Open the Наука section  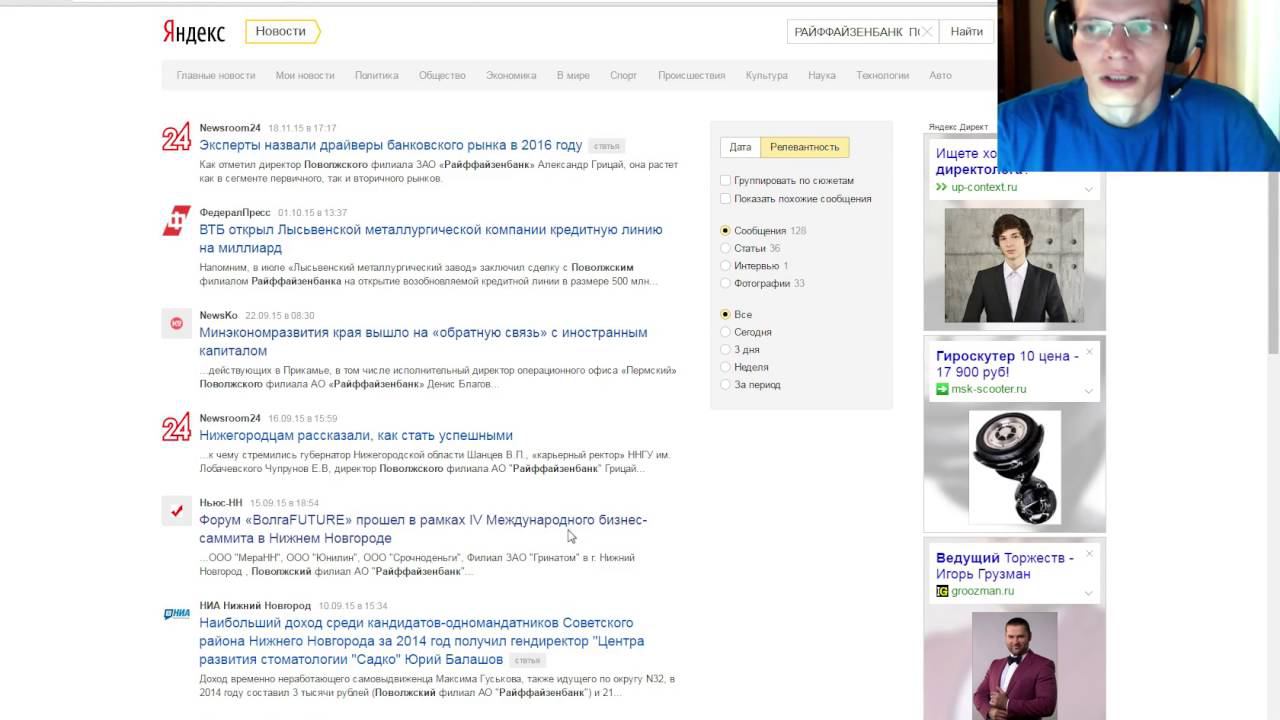click(822, 75)
